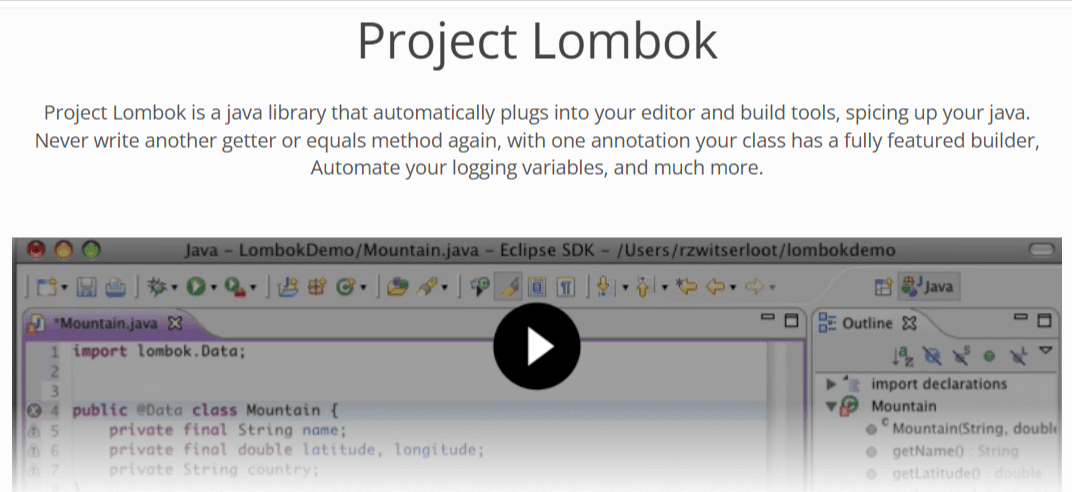Toggle Hide Non-Public Members in Outline

(989, 356)
